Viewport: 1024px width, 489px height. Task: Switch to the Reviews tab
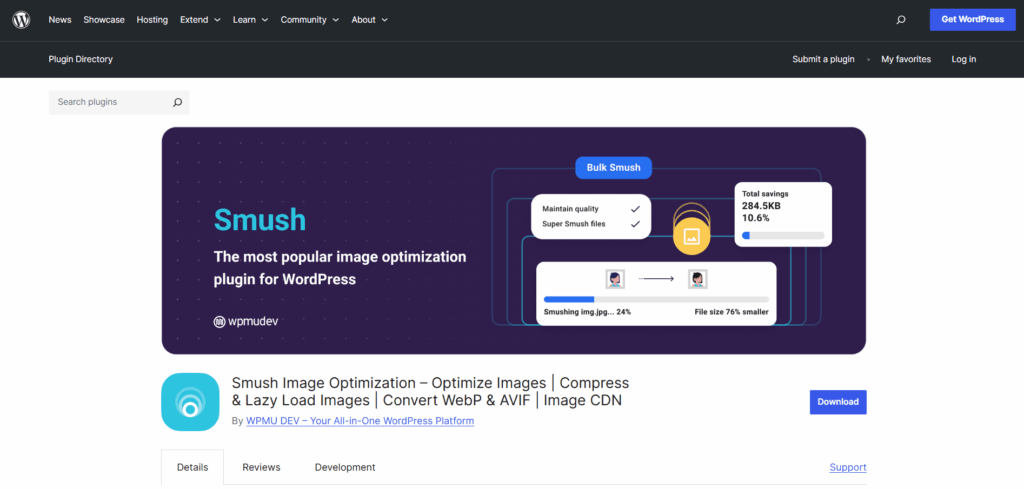coord(261,467)
